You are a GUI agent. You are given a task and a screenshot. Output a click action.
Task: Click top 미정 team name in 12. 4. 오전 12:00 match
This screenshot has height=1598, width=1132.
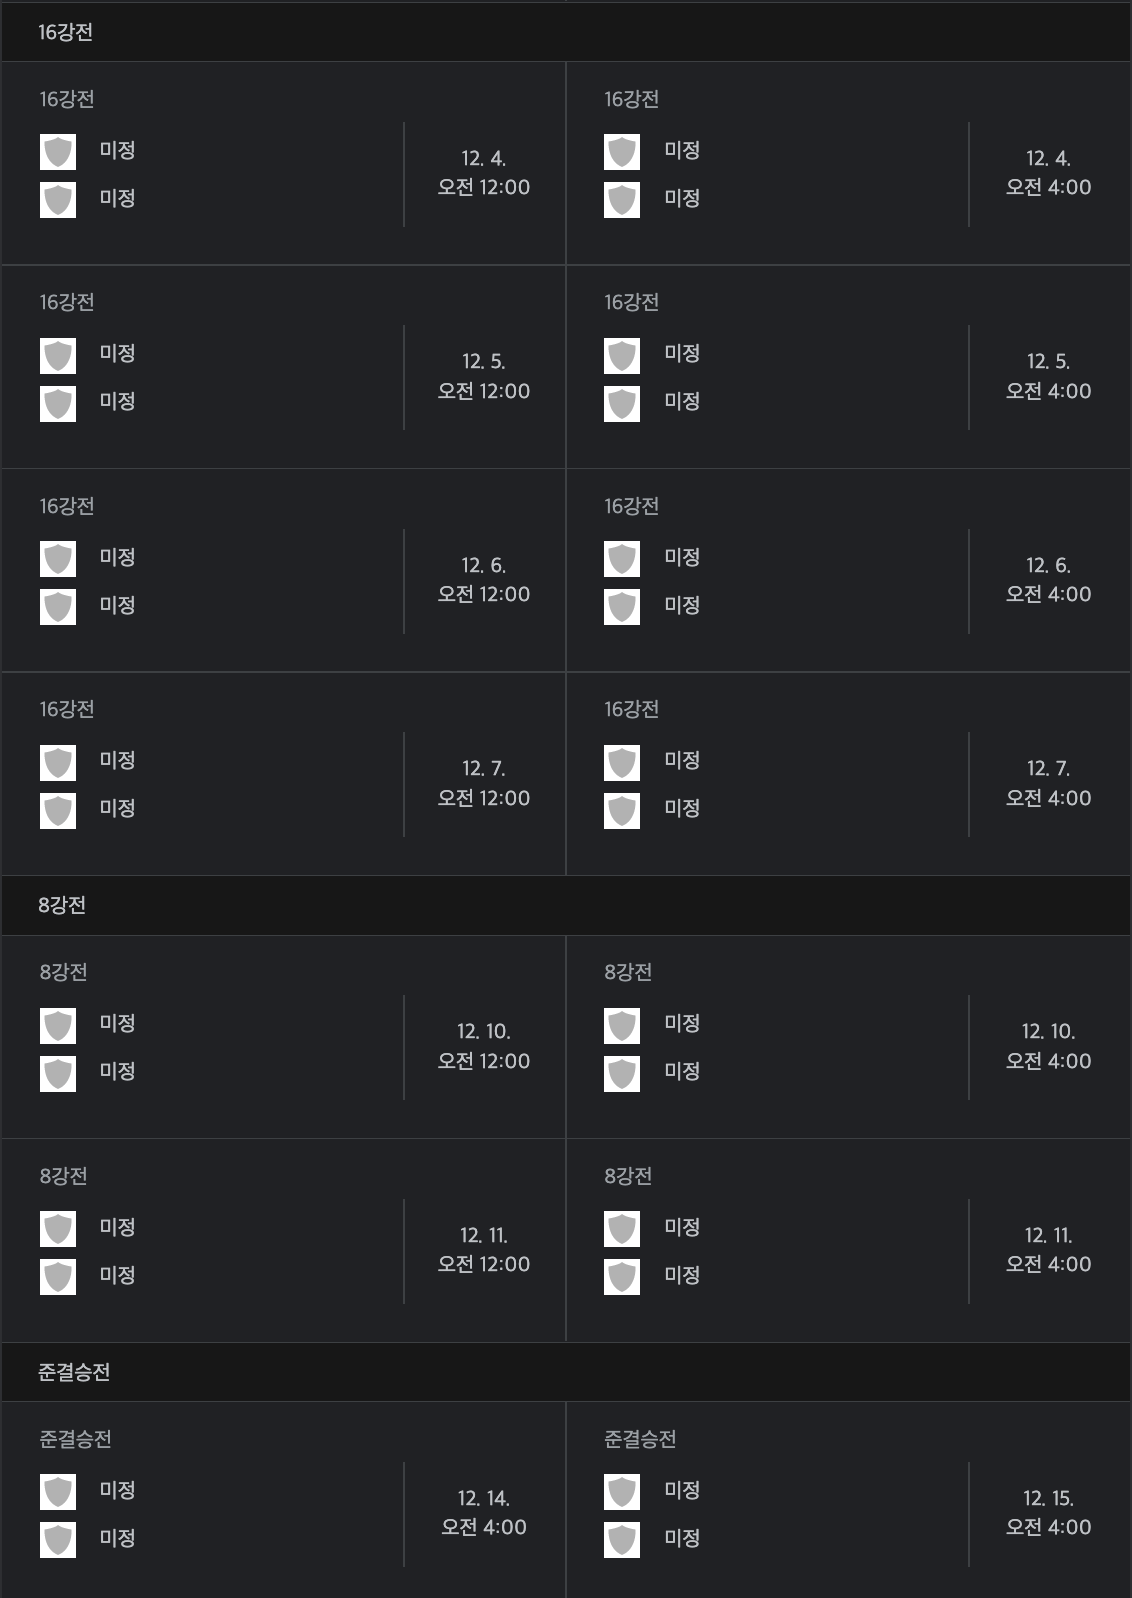coord(117,150)
